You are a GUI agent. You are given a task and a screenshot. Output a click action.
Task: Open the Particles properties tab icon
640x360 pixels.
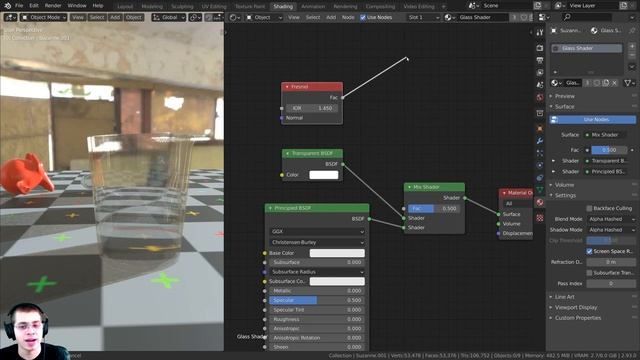coord(540,153)
